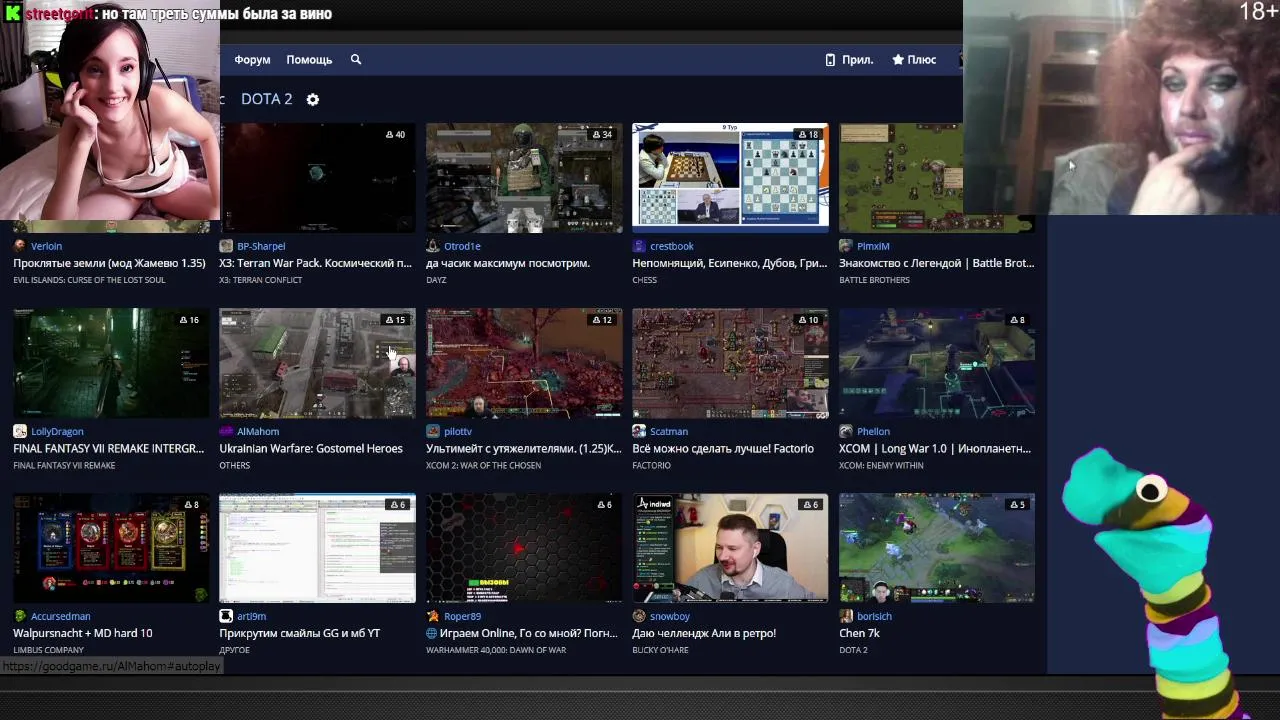Click borisich channel avatar icon
Screen dimensions: 1280x720
click(846, 616)
